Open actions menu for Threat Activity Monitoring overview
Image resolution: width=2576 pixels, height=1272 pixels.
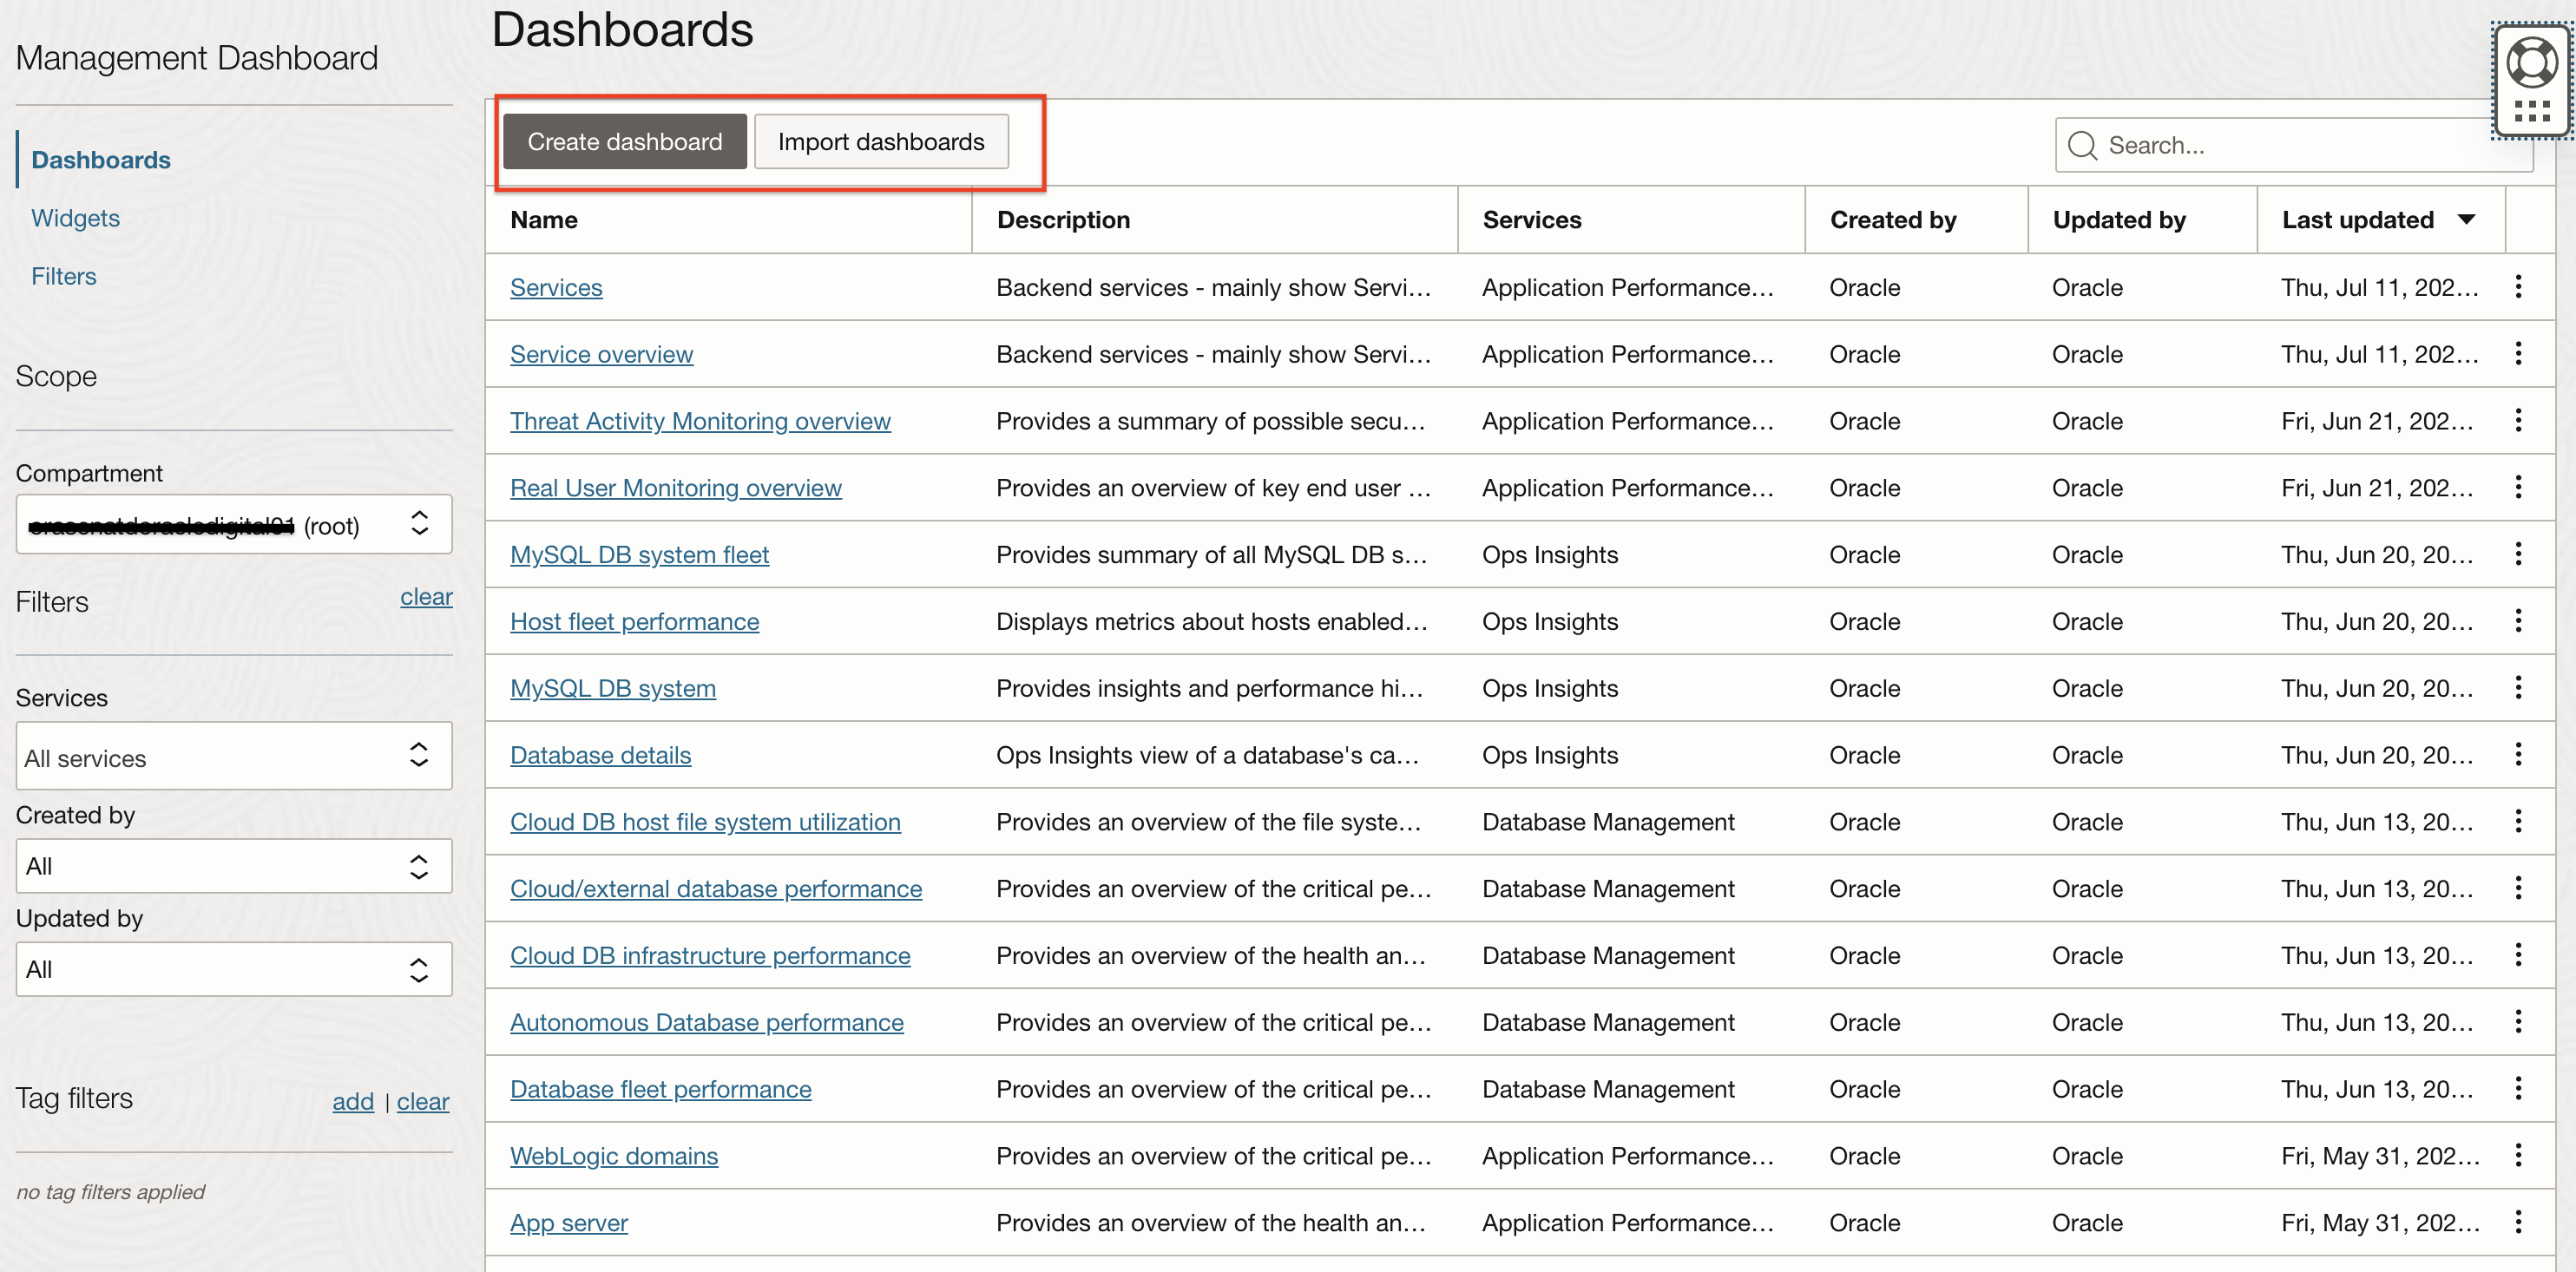[2518, 420]
